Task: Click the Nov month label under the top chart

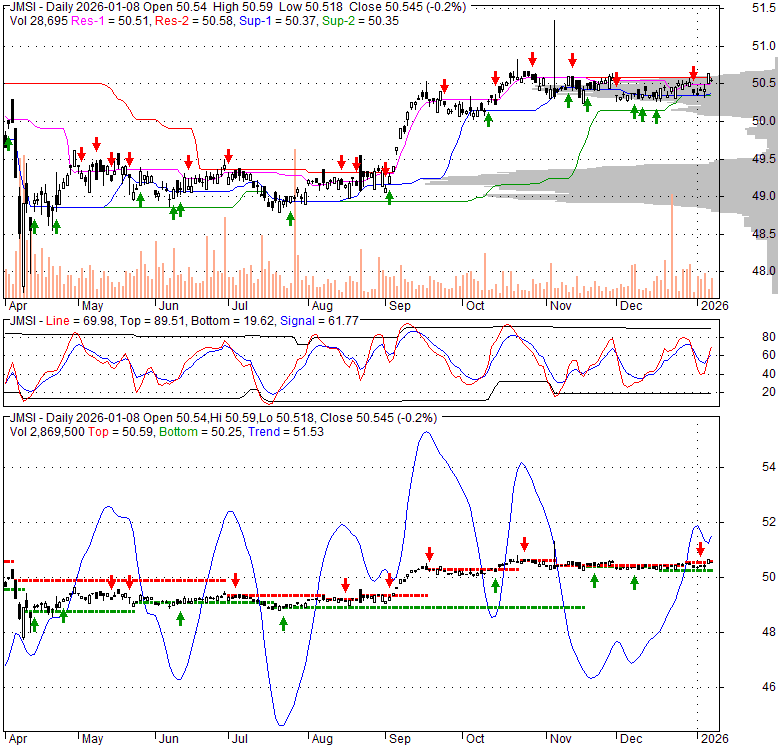Action: (x=561, y=306)
